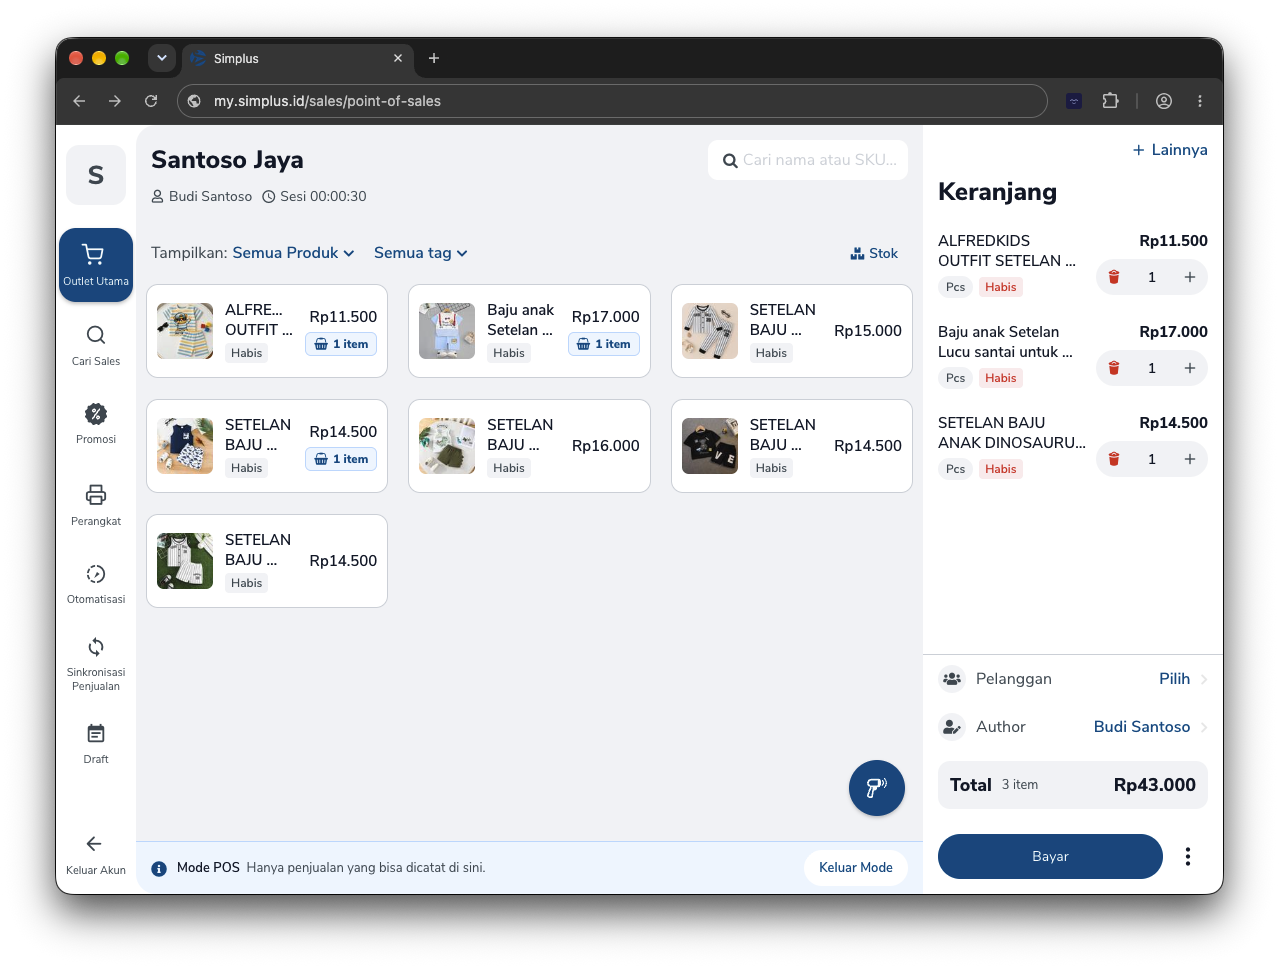Expand Semua Produk filter dropdown
The height and width of the screenshot is (968, 1279).
coord(293,253)
